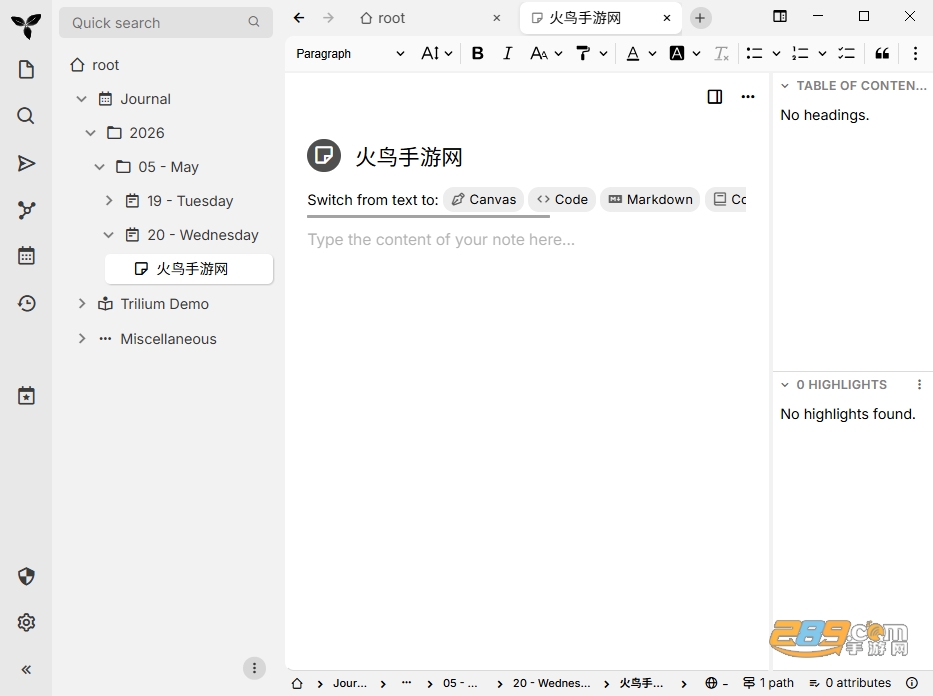This screenshot has width=933, height=696.
Task: Toggle italic formatting
Action: 508,54
